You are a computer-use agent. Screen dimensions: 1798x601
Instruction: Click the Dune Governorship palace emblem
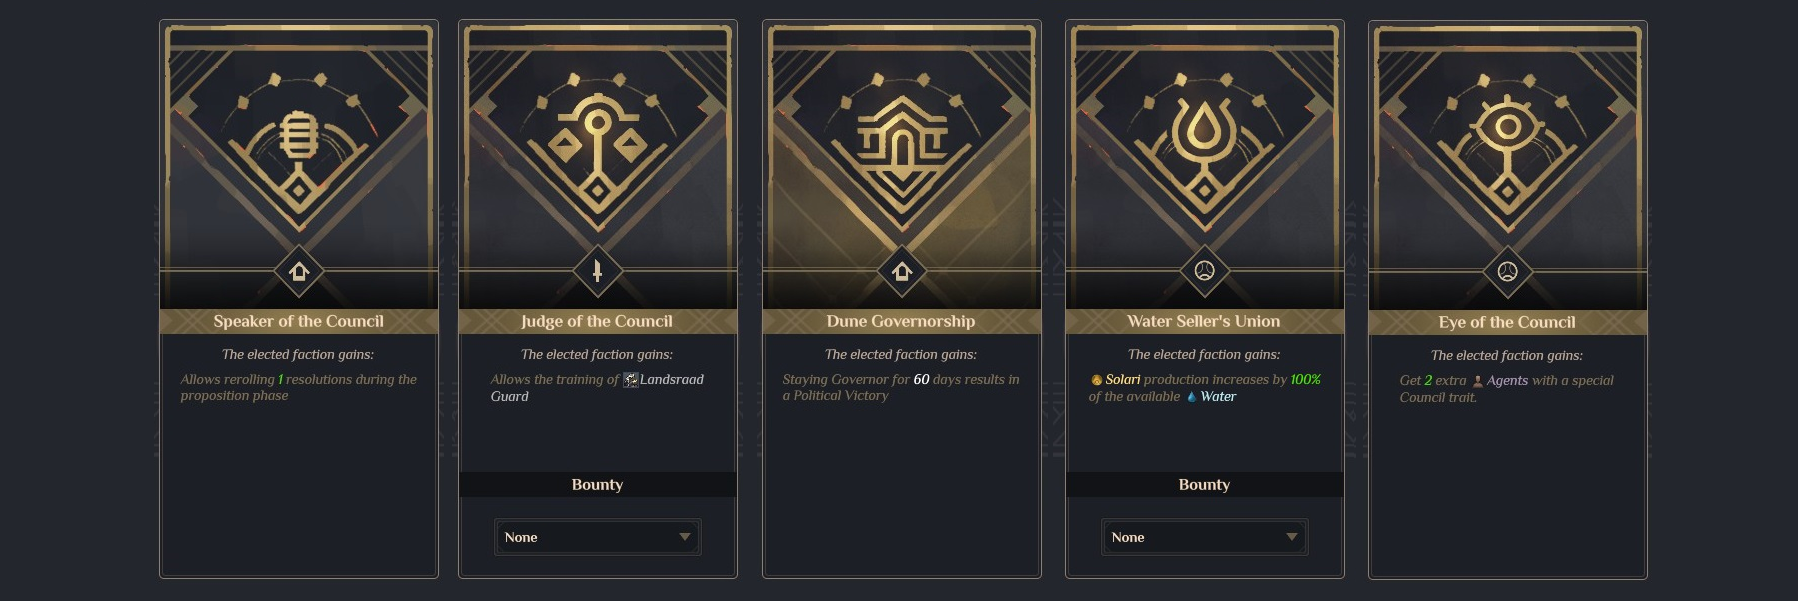(x=901, y=136)
